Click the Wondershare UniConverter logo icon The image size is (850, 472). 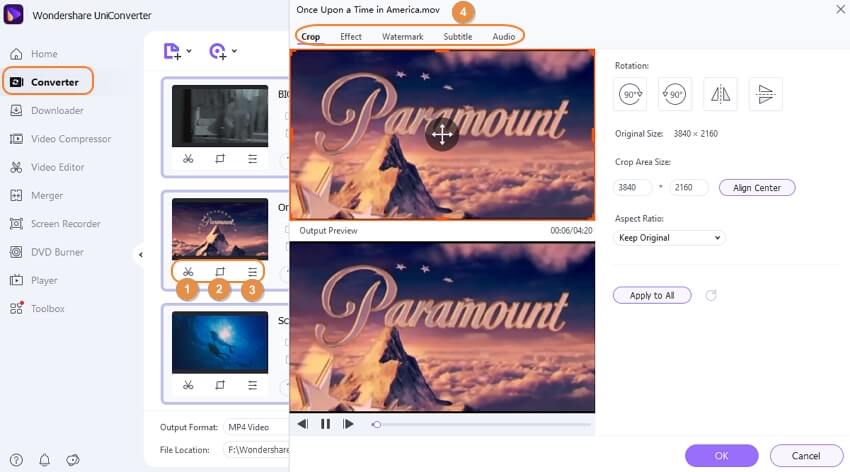(14, 14)
